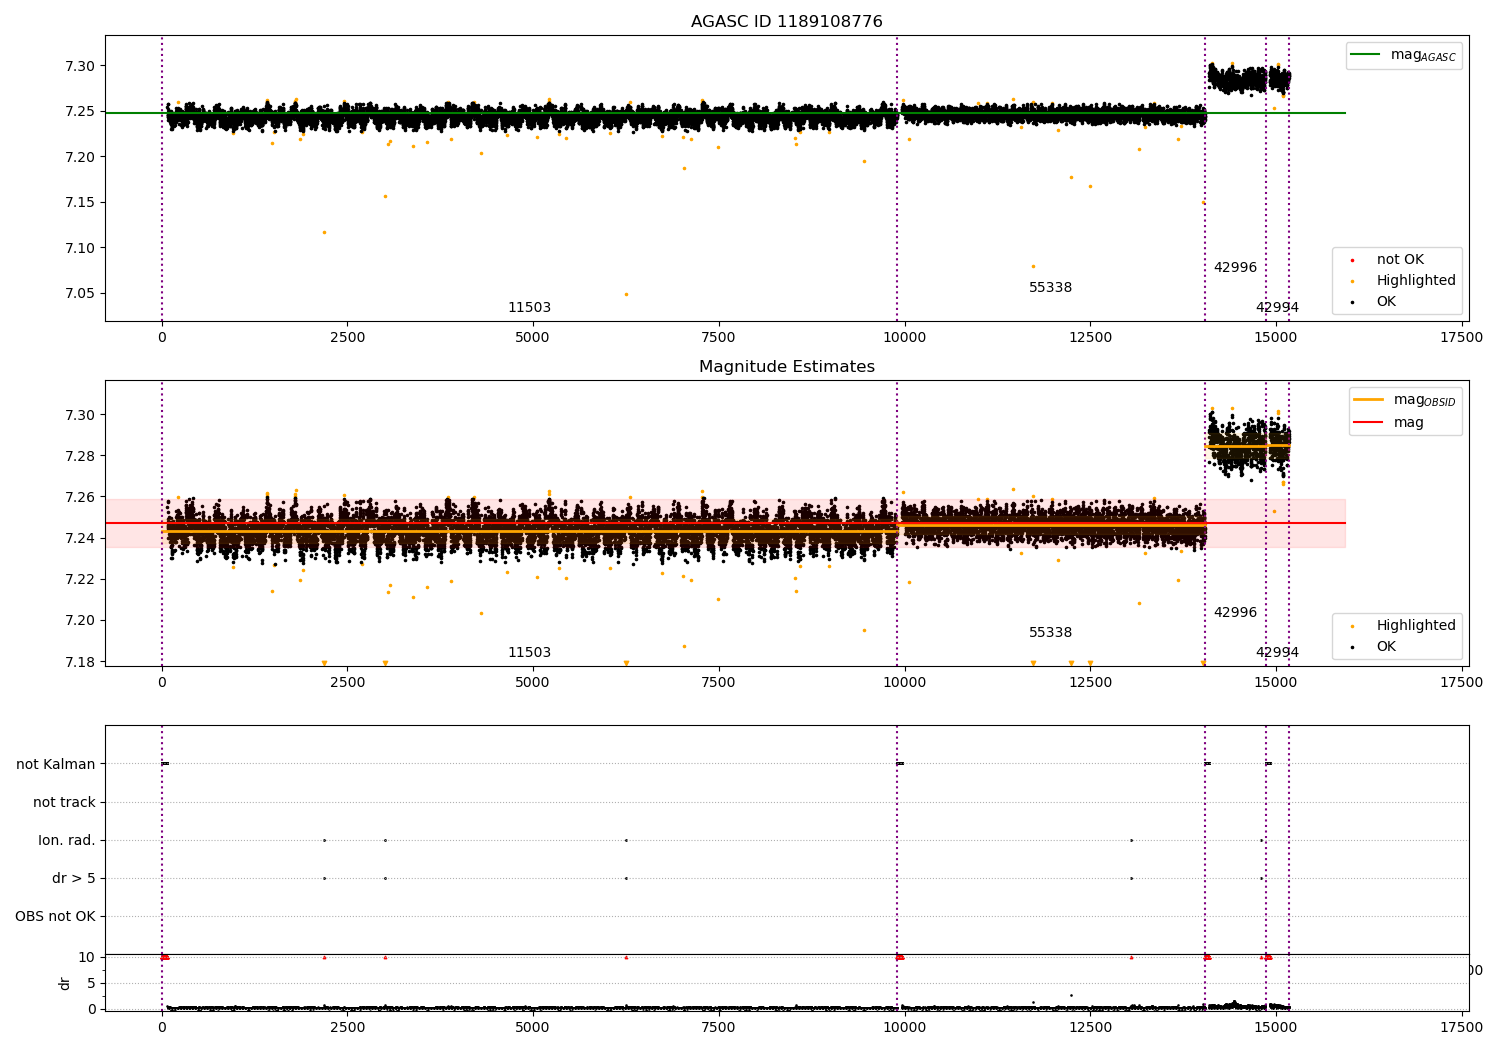Click 'Highlighted' legend entry in top plot

pos(1416,281)
